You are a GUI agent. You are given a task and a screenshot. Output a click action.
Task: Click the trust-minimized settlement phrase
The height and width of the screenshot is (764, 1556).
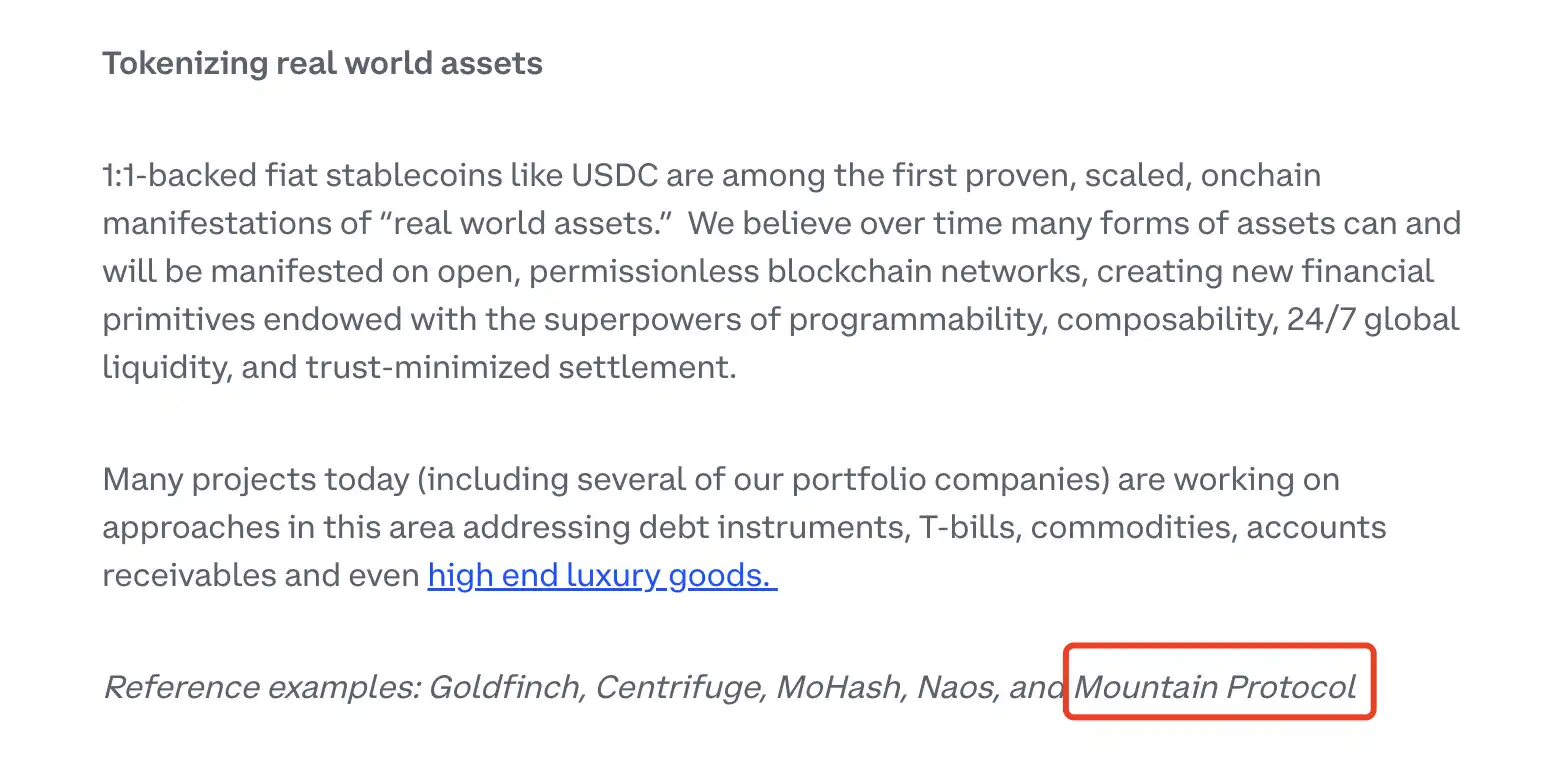click(x=520, y=368)
